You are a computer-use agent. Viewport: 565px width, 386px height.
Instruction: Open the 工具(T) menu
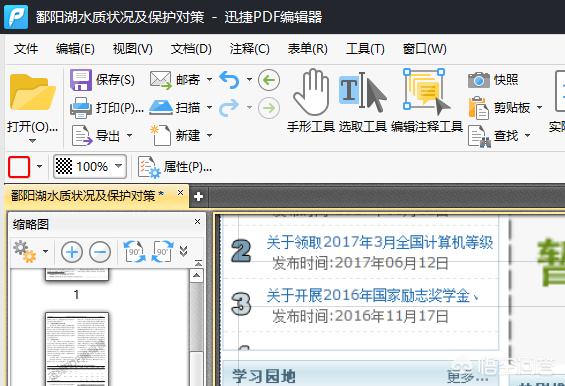click(x=365, y=49)
